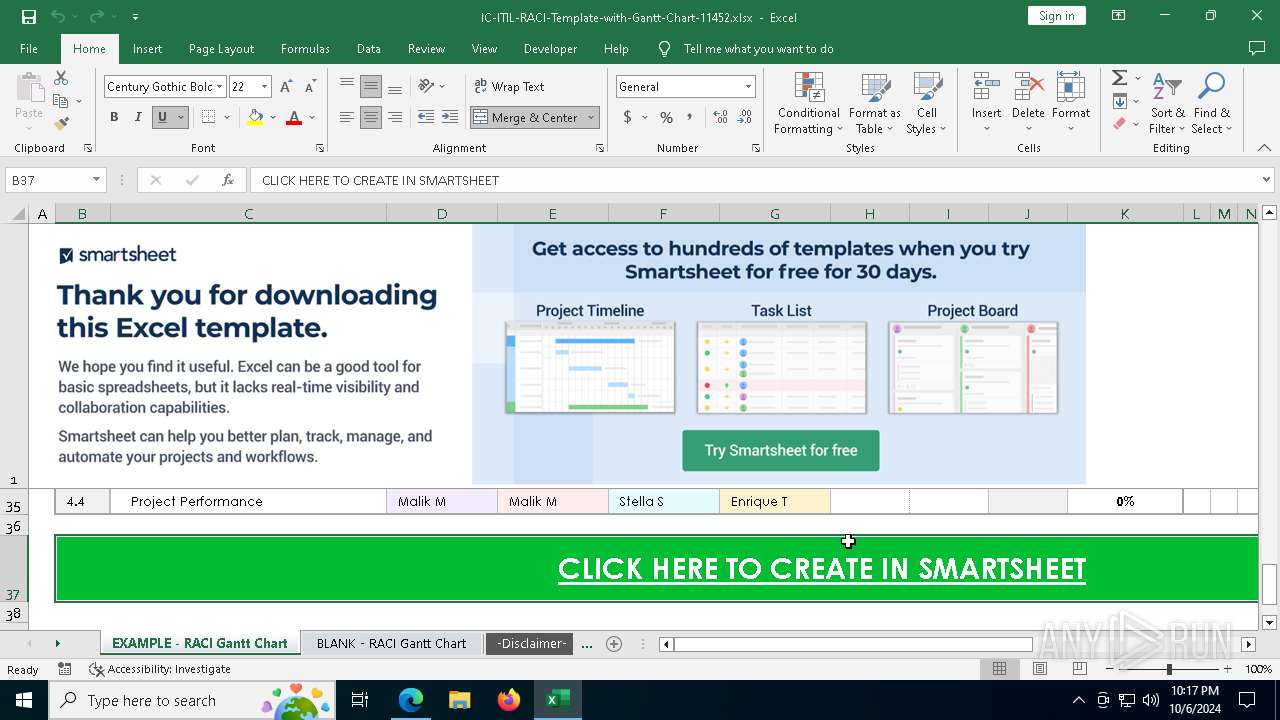The image size is (1280, 720).
Task: Switch to the Insert ribbon tab
Action: tap(147, 48)
